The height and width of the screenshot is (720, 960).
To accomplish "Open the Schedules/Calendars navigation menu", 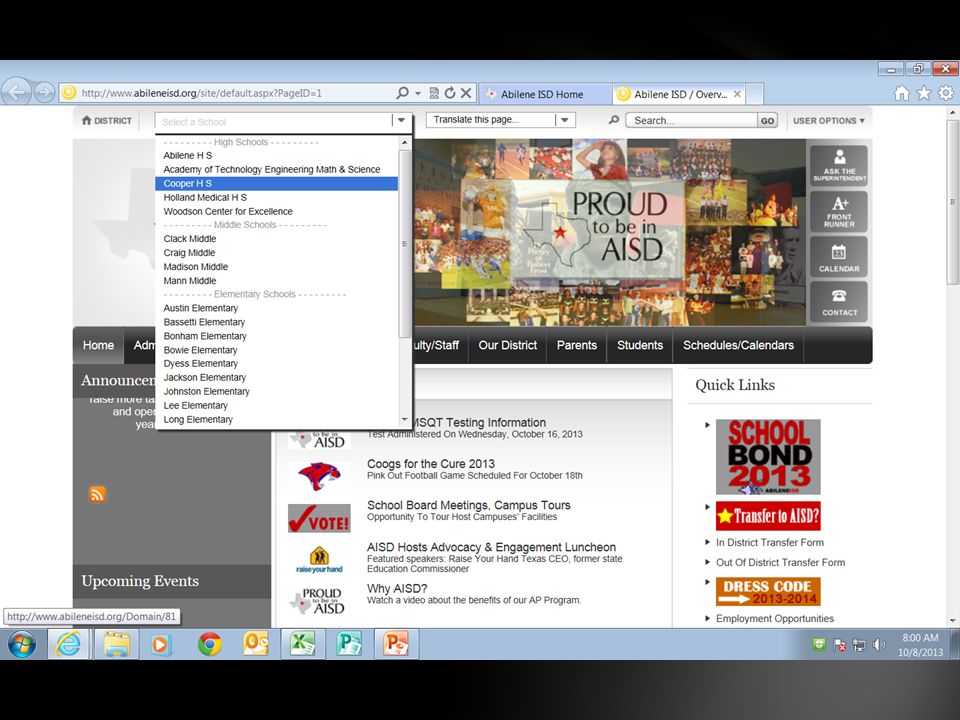I will tap(738, 345).
